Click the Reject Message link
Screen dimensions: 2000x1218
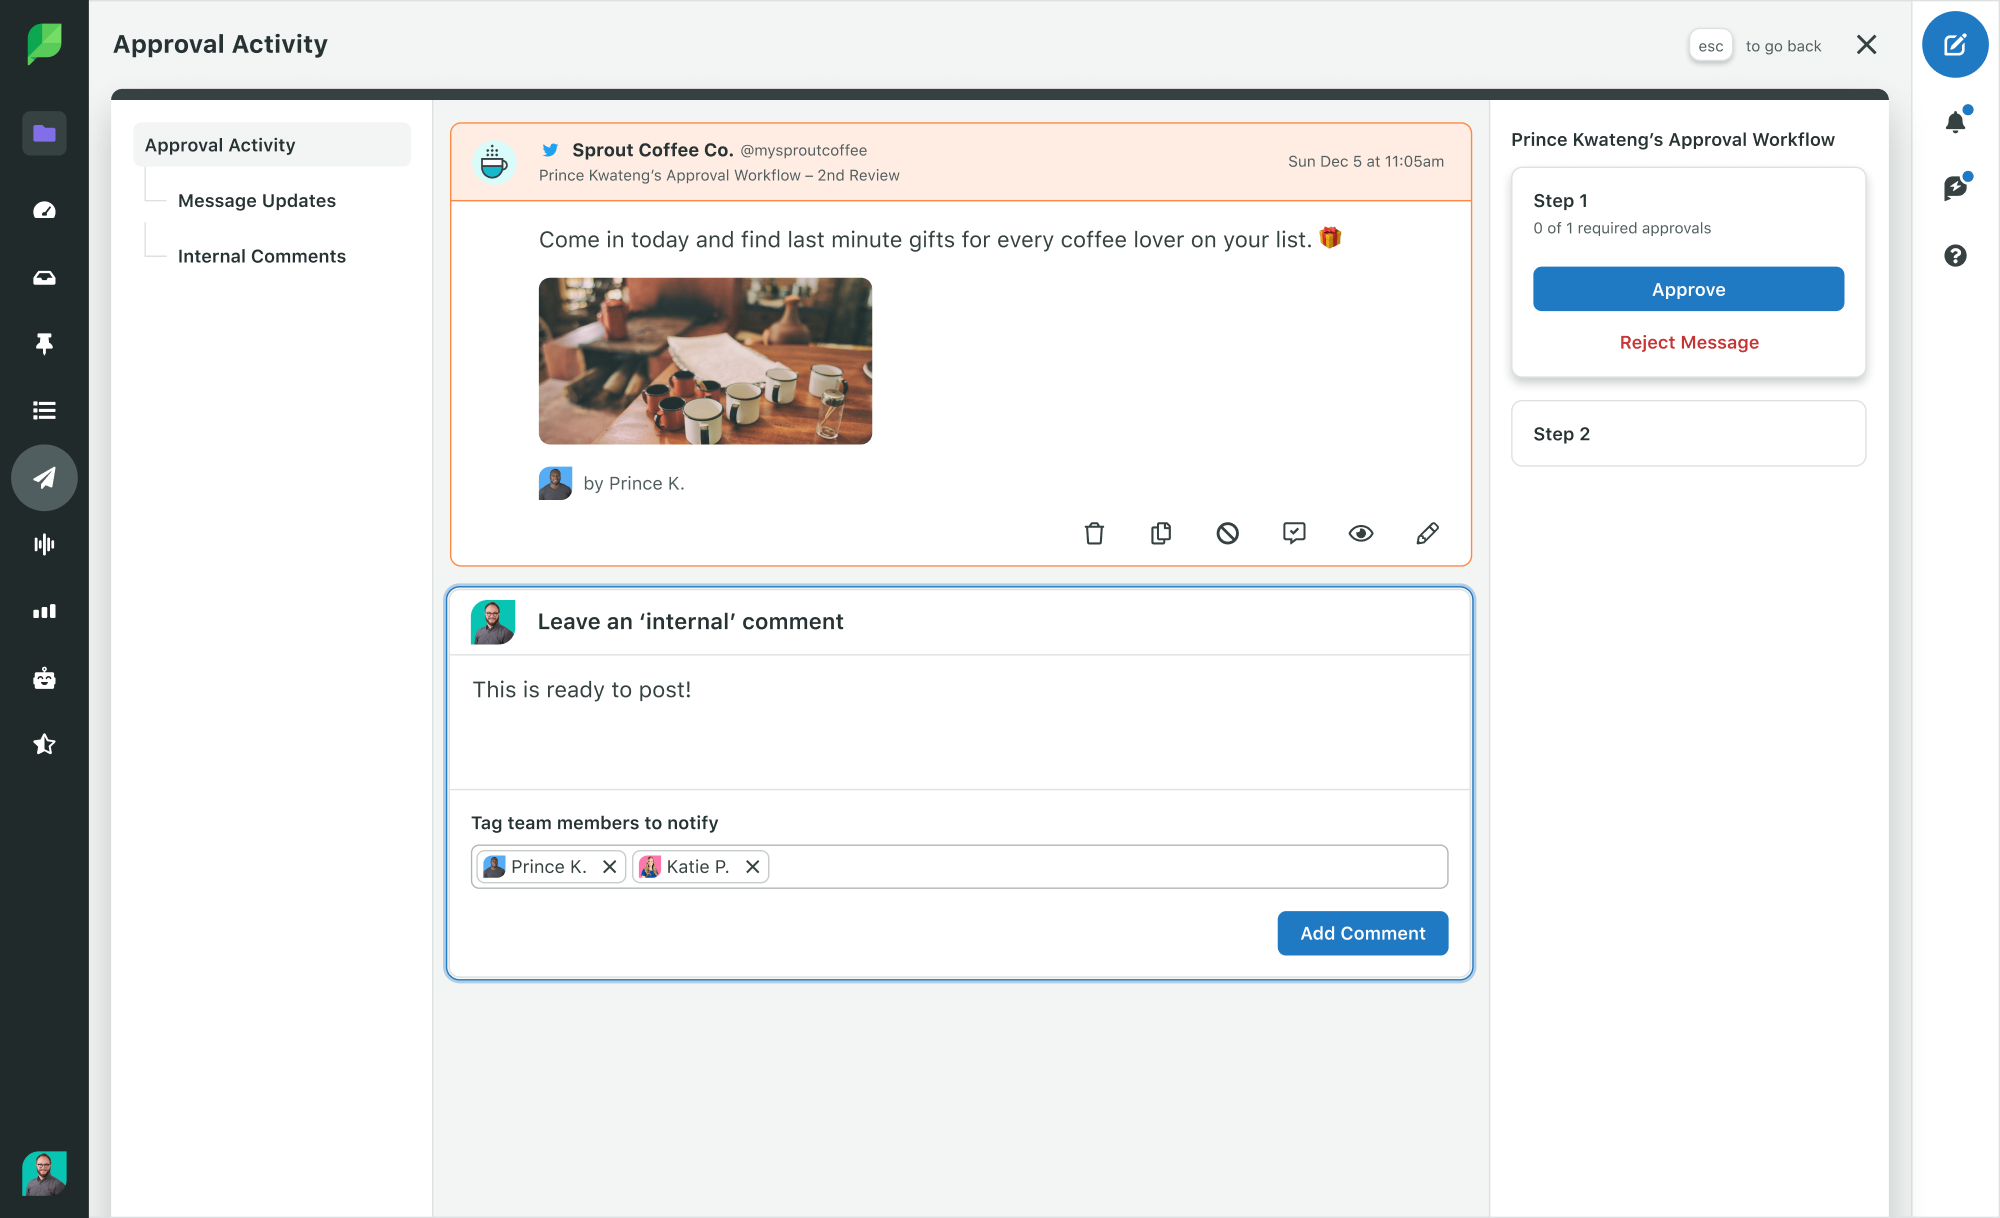(1689, 341)
